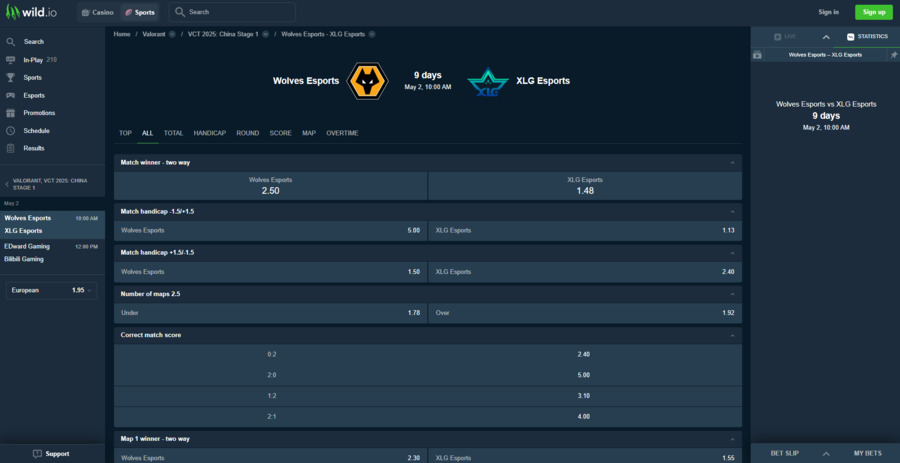
Task: Open the Sports section in header
Action: [140, 12]
